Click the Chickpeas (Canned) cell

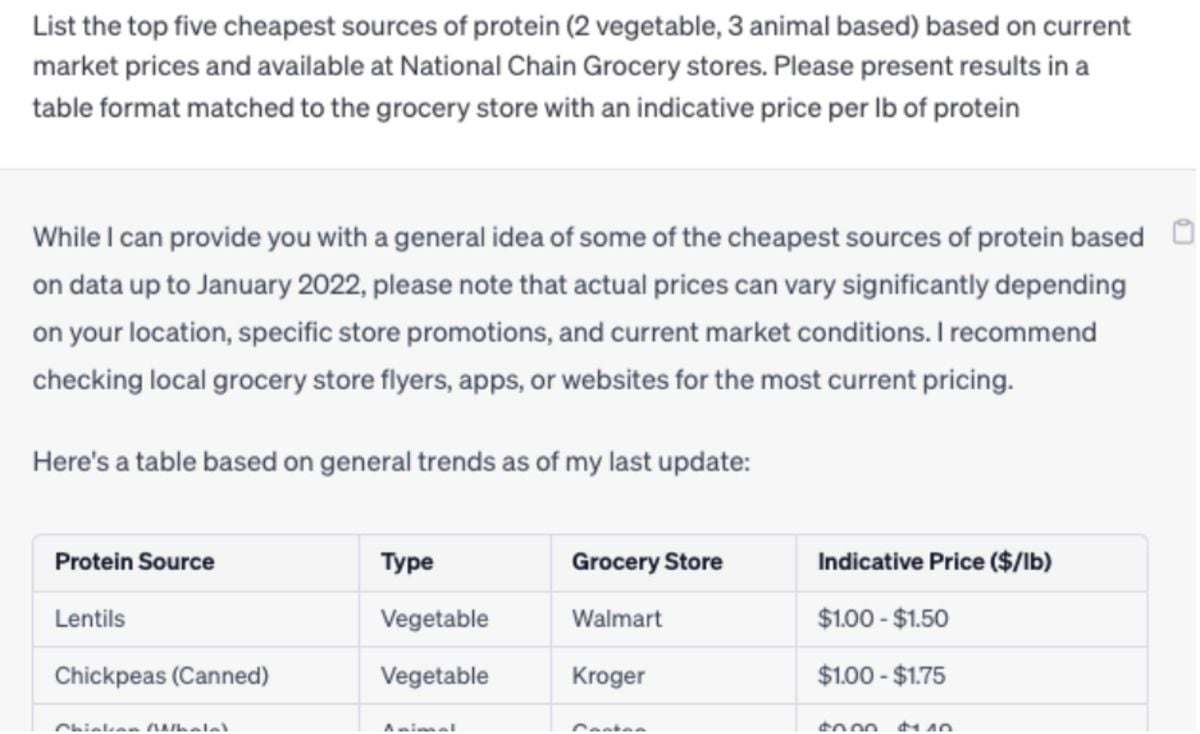162,676
